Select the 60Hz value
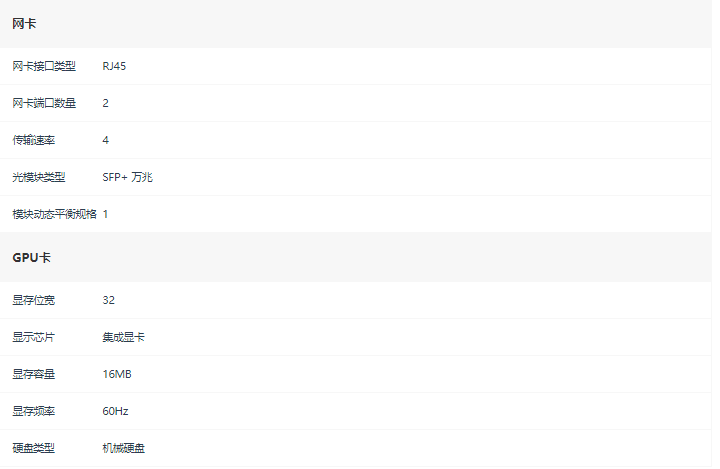The width and height of the screenshot is (720, 469). coord(115,412)
